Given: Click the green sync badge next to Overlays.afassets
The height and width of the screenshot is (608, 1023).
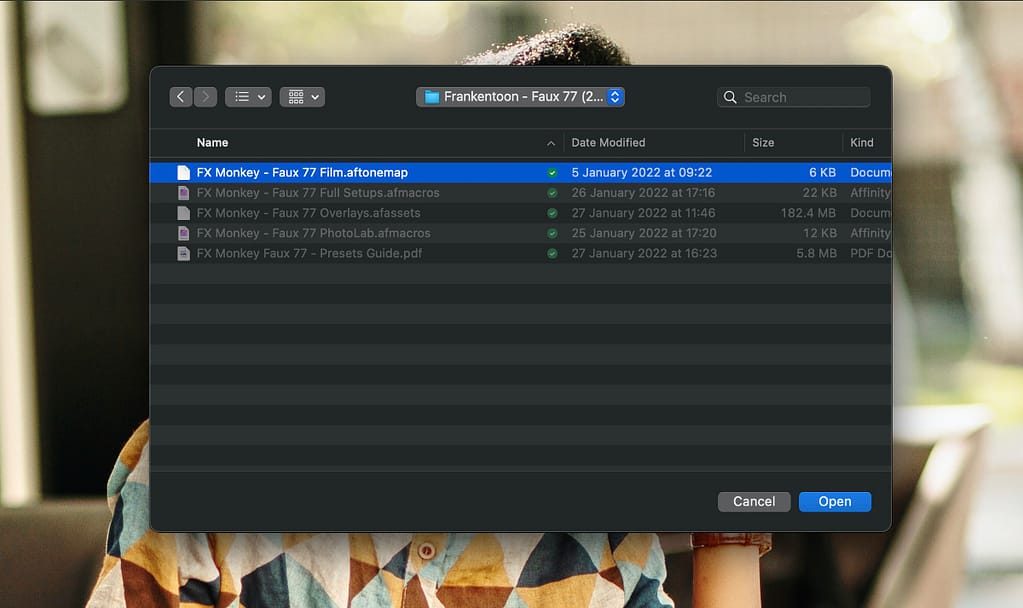Looking at the screenshot, I should click(552, 212).
